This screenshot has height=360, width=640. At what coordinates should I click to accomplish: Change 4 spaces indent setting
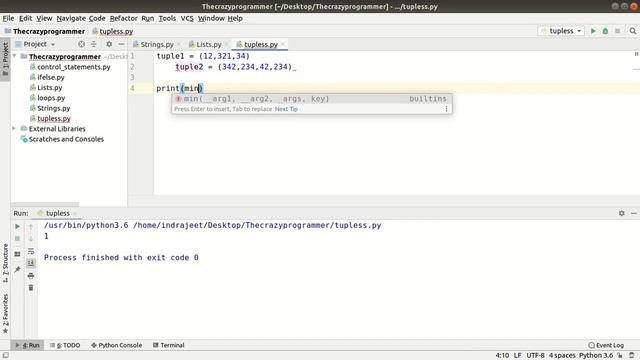click(x=562, y=356)
